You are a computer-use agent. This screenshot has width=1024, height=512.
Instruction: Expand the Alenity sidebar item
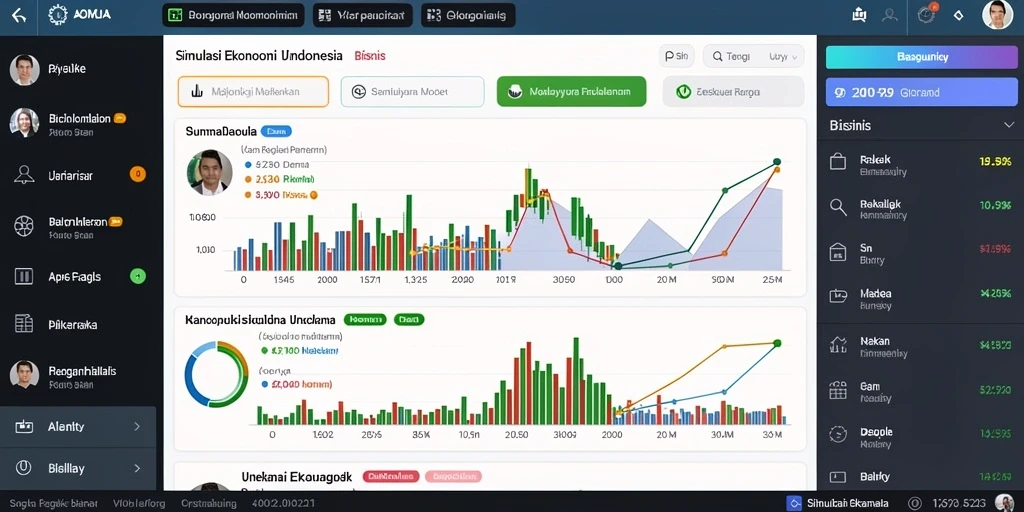coord(78,426)
